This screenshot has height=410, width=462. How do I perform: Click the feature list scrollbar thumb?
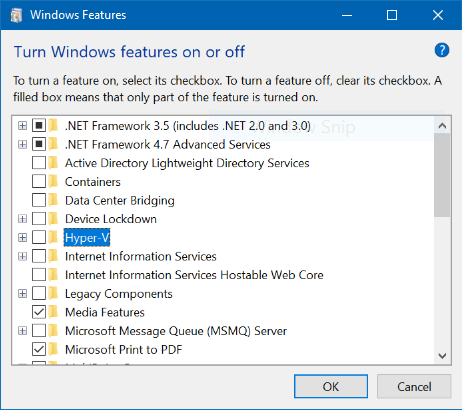pyautogui.click(x=442, y=175)
